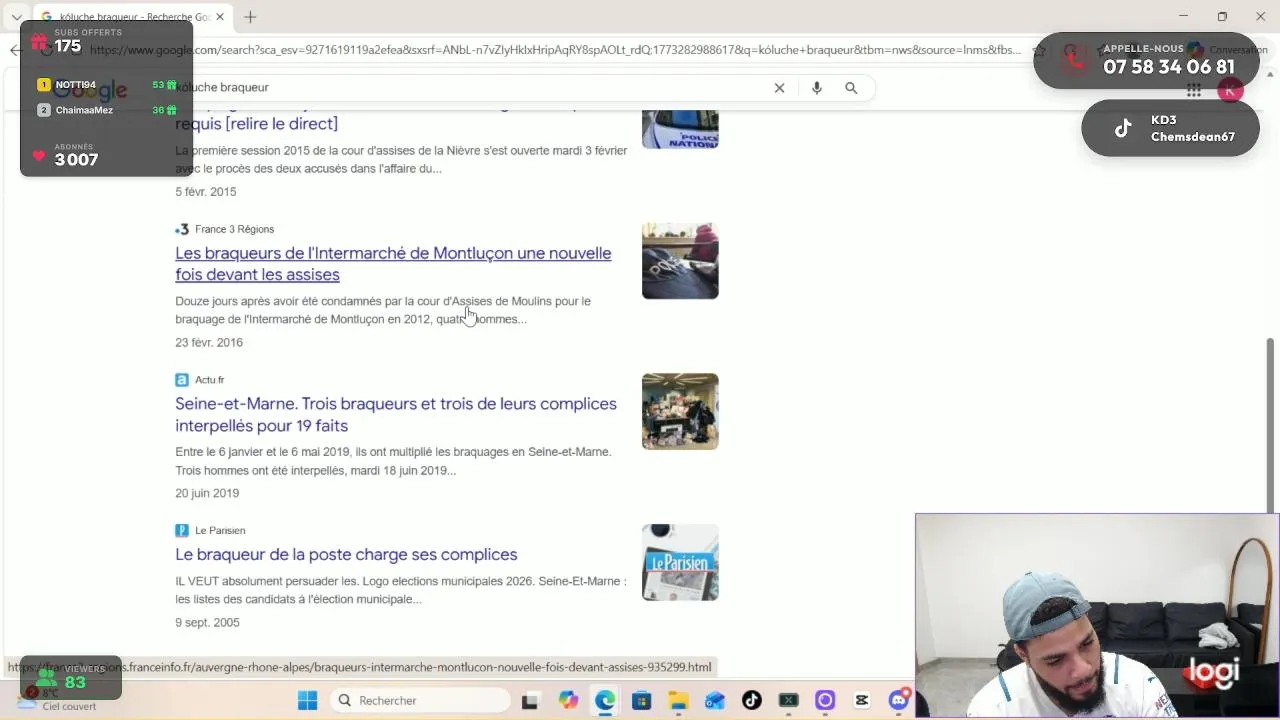This screenshot has width=1280, height=720.
Task: Open the police nationale article thumbnail
Action: tap(680, 128)
